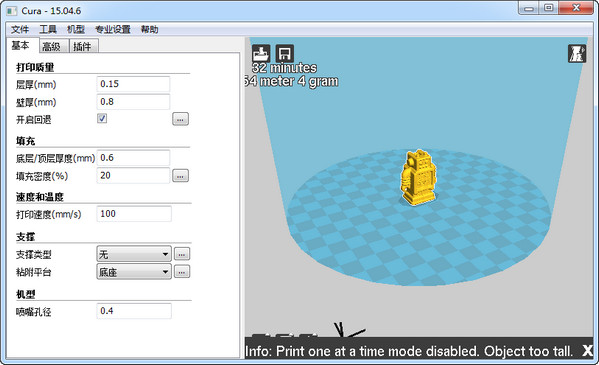Dismiss the info message with the X

click(588, 350)
